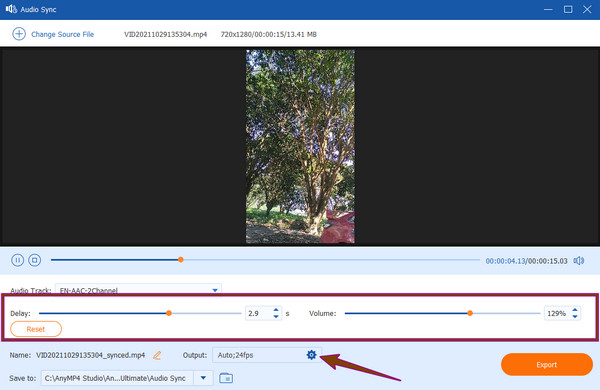Click the Volume slider handle
The width and height of the screenshot is (600, 390).
tap(470, 313)
